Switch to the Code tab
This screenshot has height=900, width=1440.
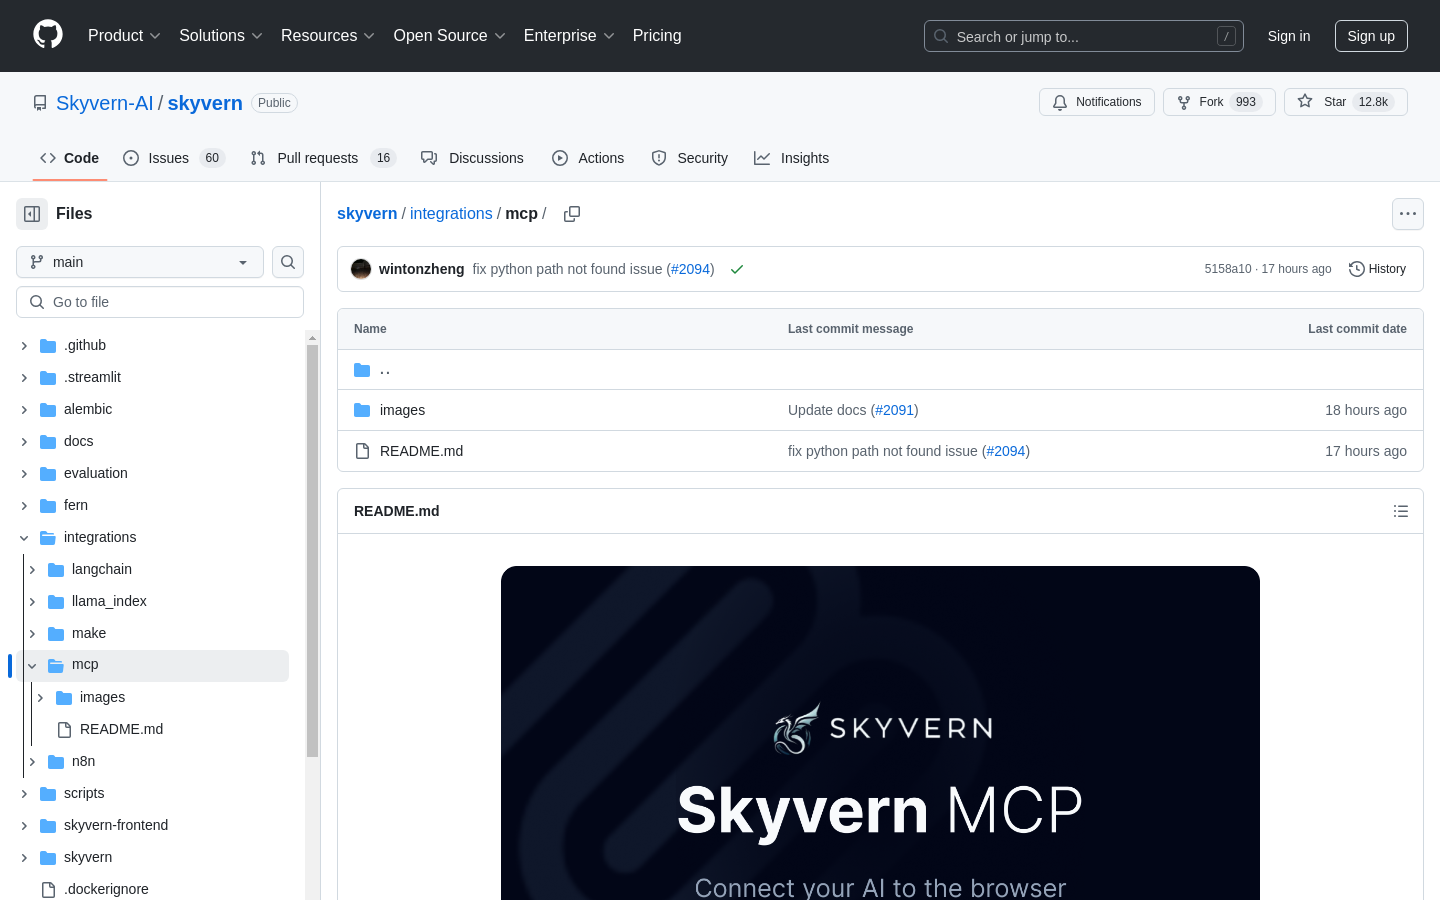tap(70, 158)
